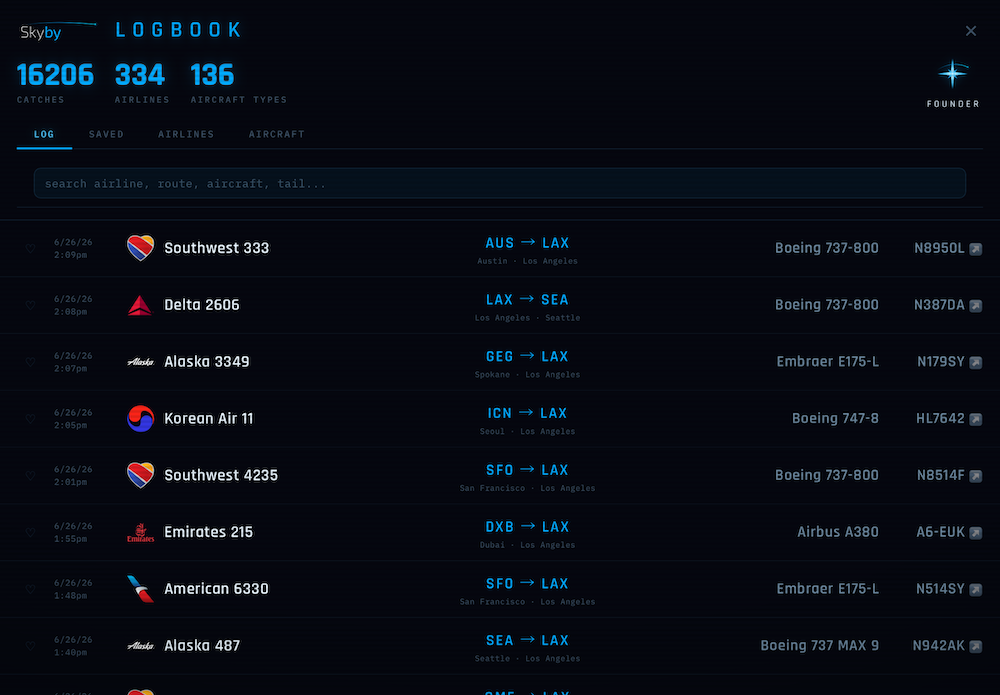Open external link for tail N8950L
The height and width of the screenshot is (695, 1000).
[976, 249]
